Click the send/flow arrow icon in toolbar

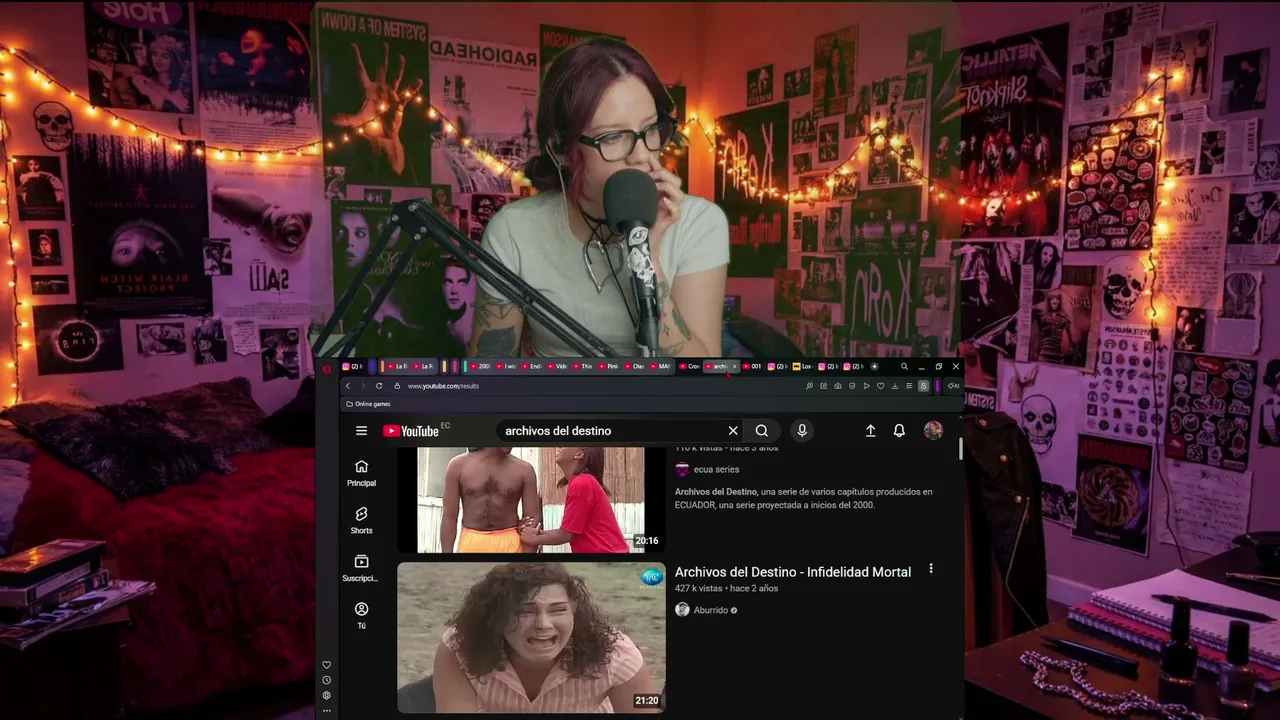pos(866,386)
